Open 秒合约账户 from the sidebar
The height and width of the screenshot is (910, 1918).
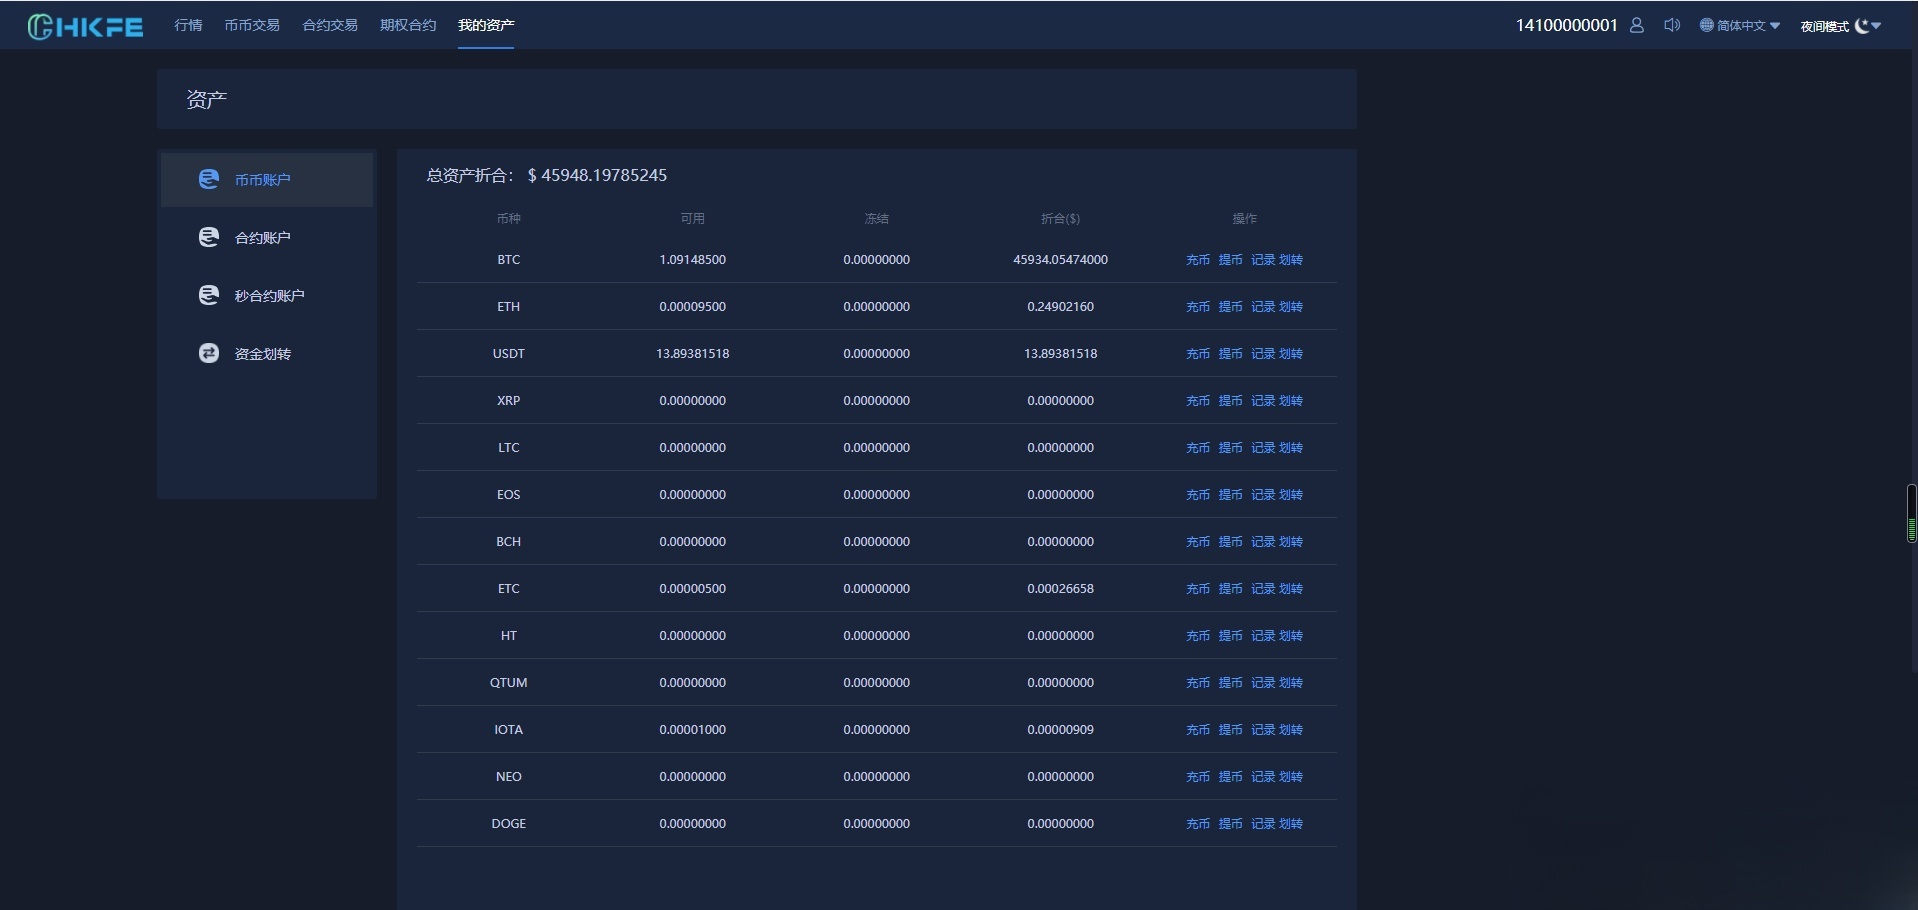(208, 294)
